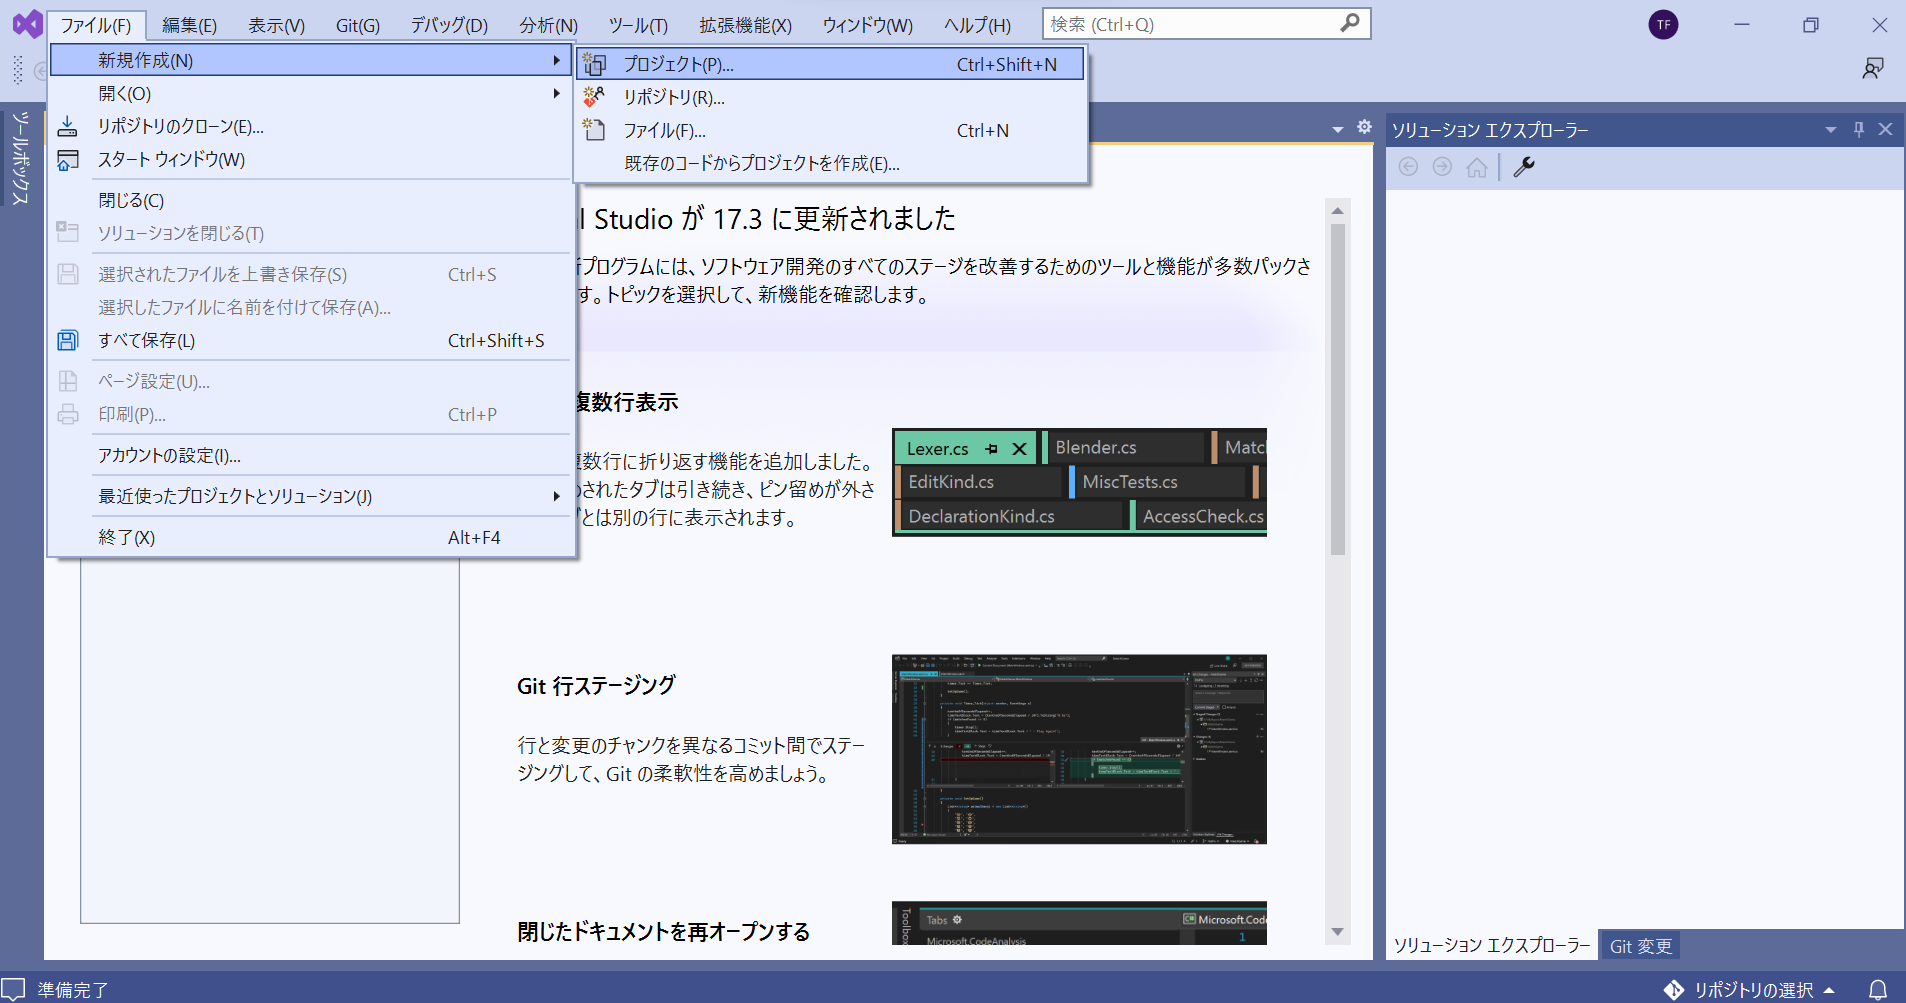Open the デバッグ(D) menu

[449, 25]
